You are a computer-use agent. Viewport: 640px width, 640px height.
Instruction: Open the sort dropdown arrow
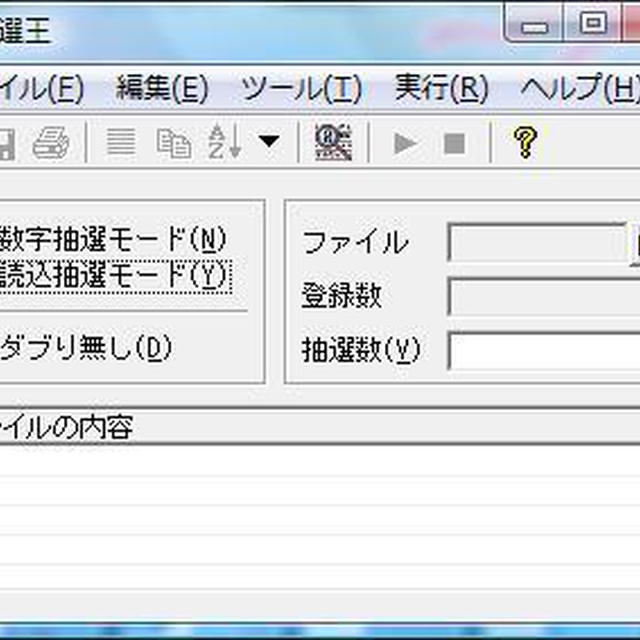pos(269,141)
